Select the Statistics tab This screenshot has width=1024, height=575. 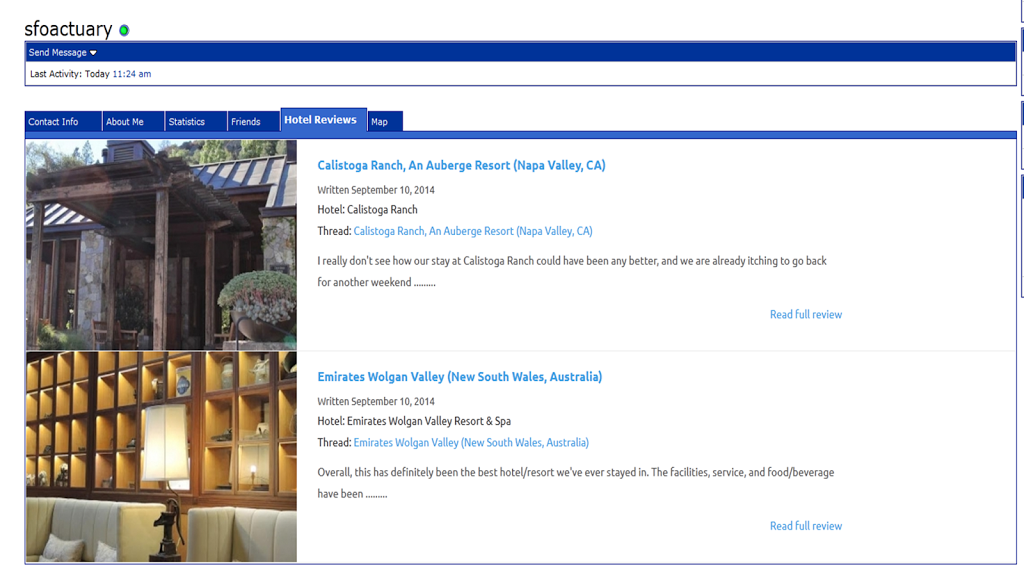point(196,122)
